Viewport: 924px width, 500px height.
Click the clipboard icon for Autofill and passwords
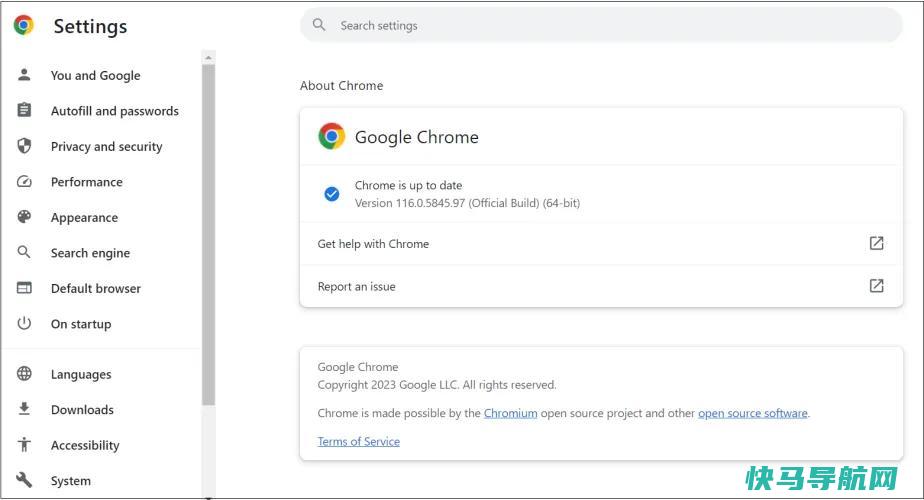pyautogui.click(x=24, y=110)
